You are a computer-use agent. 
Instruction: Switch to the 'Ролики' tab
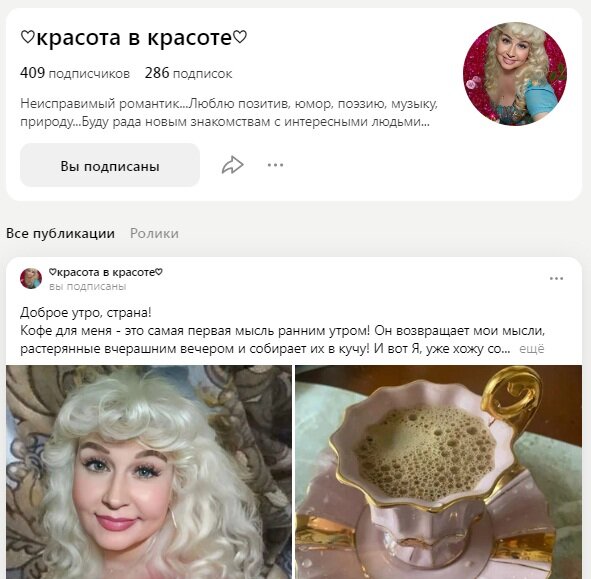(154, 233)
